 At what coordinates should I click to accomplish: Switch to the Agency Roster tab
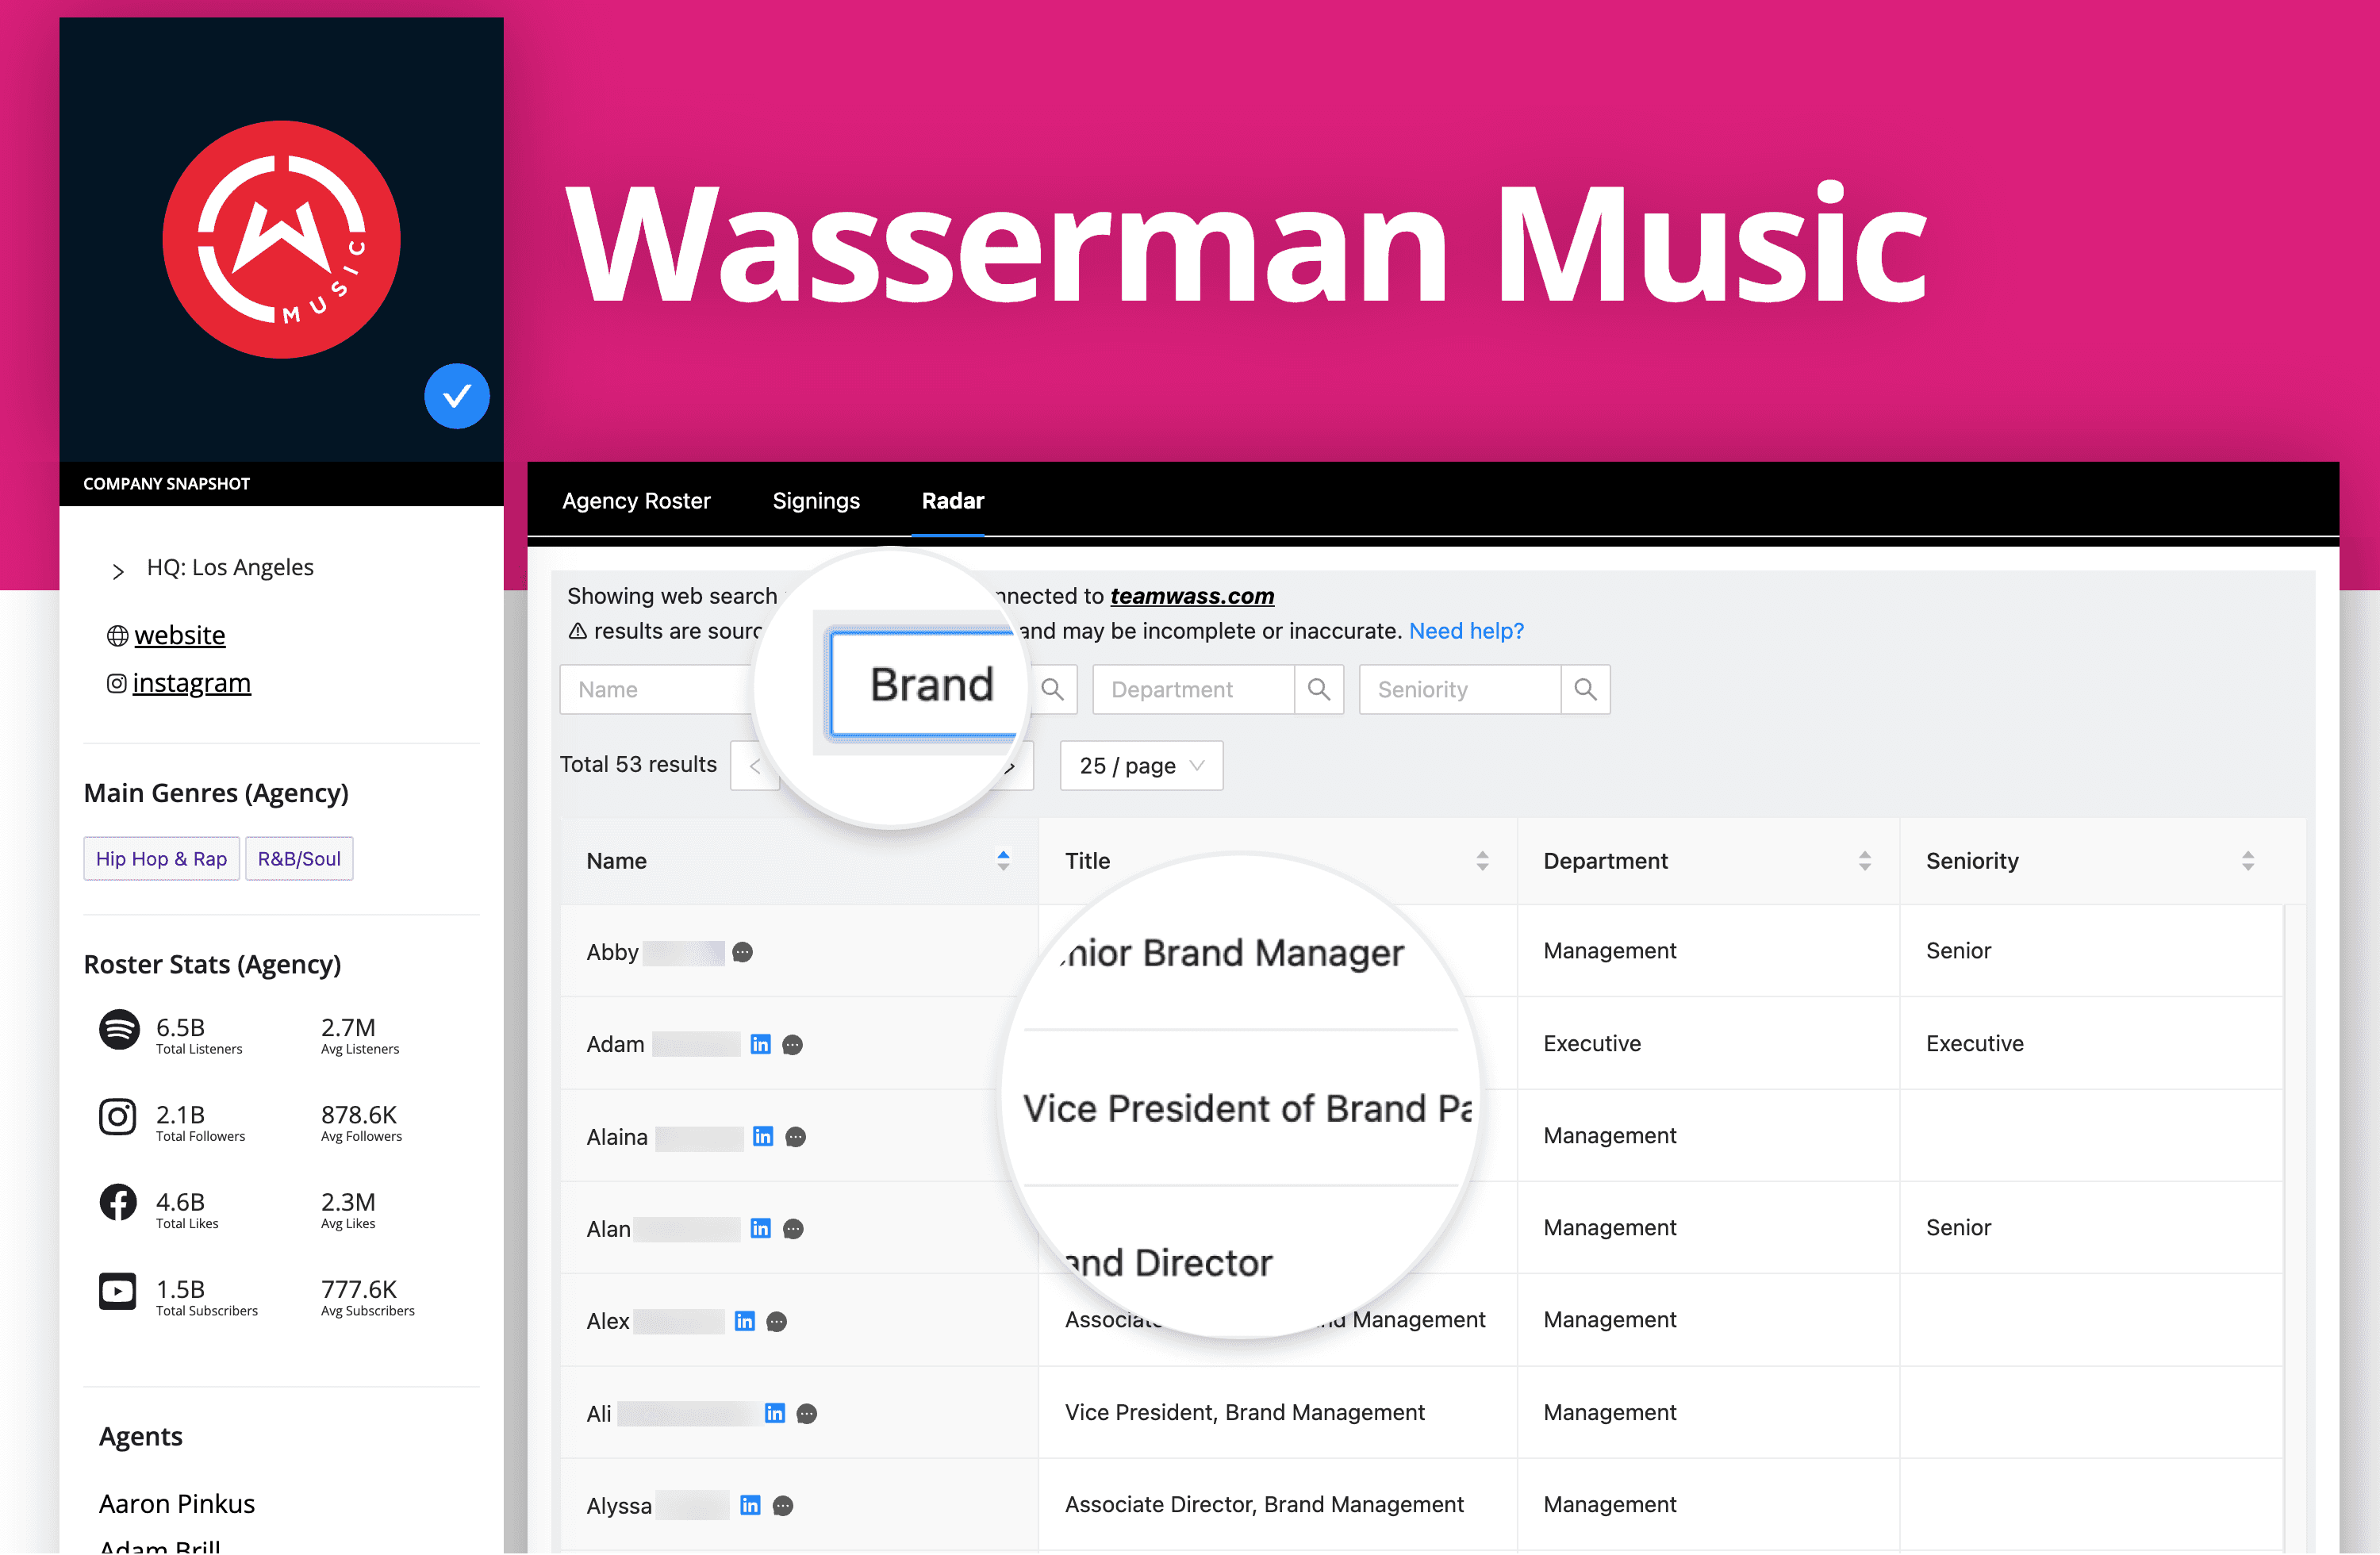[636, 501]
